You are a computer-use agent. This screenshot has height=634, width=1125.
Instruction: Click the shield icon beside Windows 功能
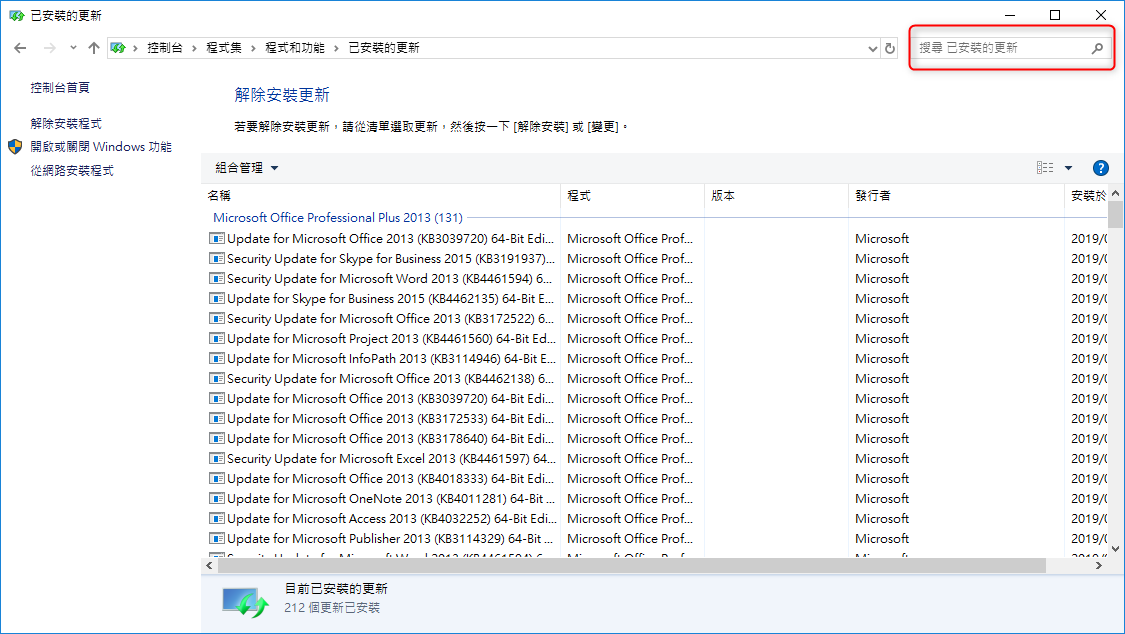pyautogui.click(x=15, y=147)
